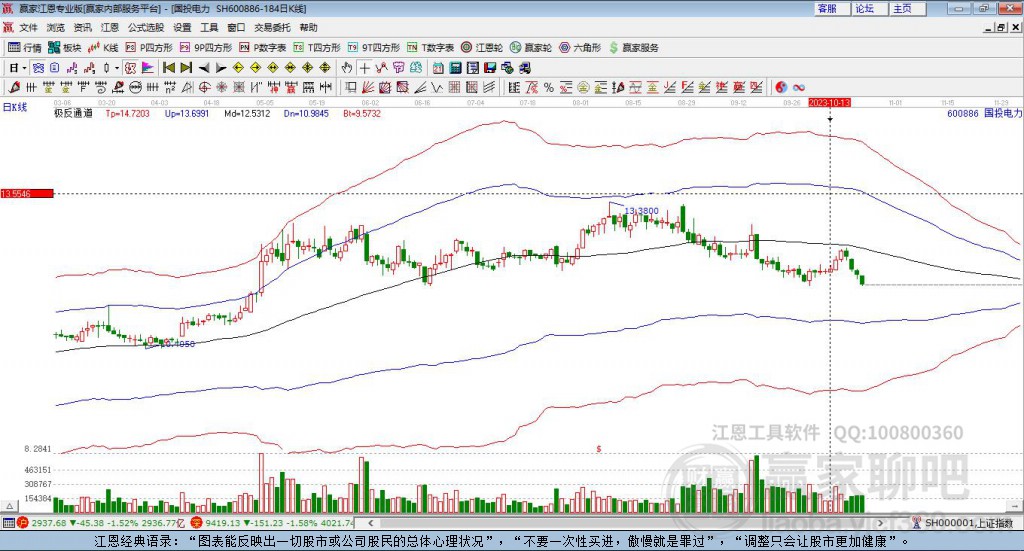Open the 日K线 period label on the chart
The width and height of the screenshot is (1024, 551).
click(x=15, y=106)
